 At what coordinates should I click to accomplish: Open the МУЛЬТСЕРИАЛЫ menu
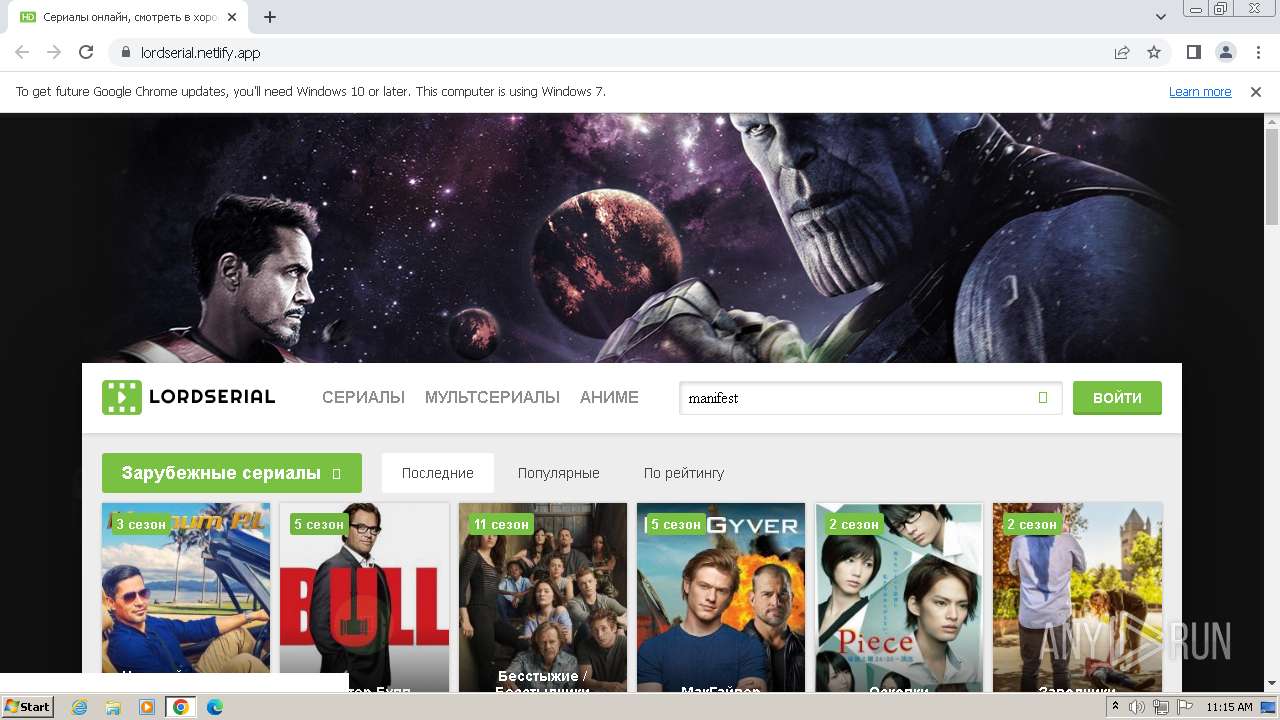[492, 397]
